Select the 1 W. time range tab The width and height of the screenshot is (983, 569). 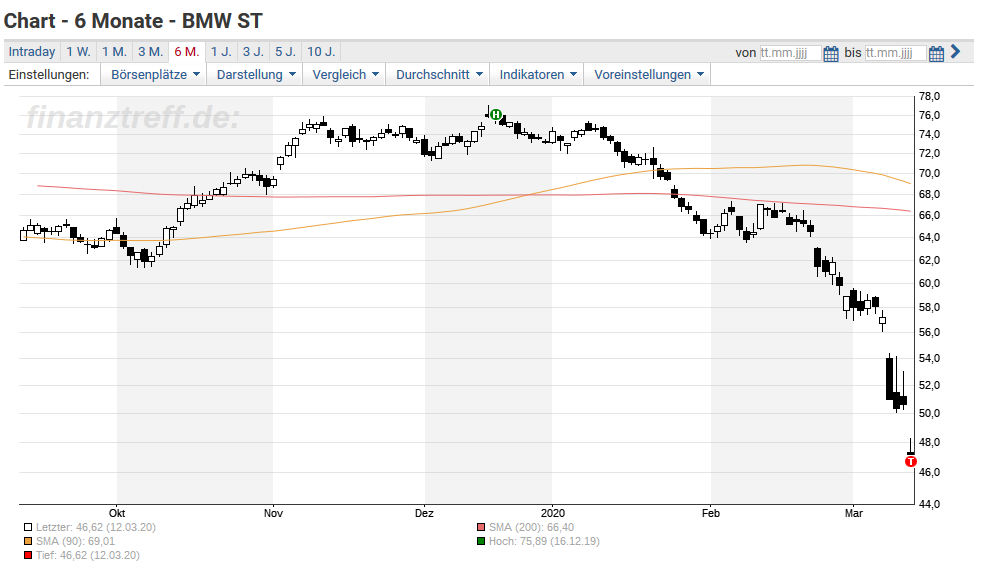(x=78, y=51)
